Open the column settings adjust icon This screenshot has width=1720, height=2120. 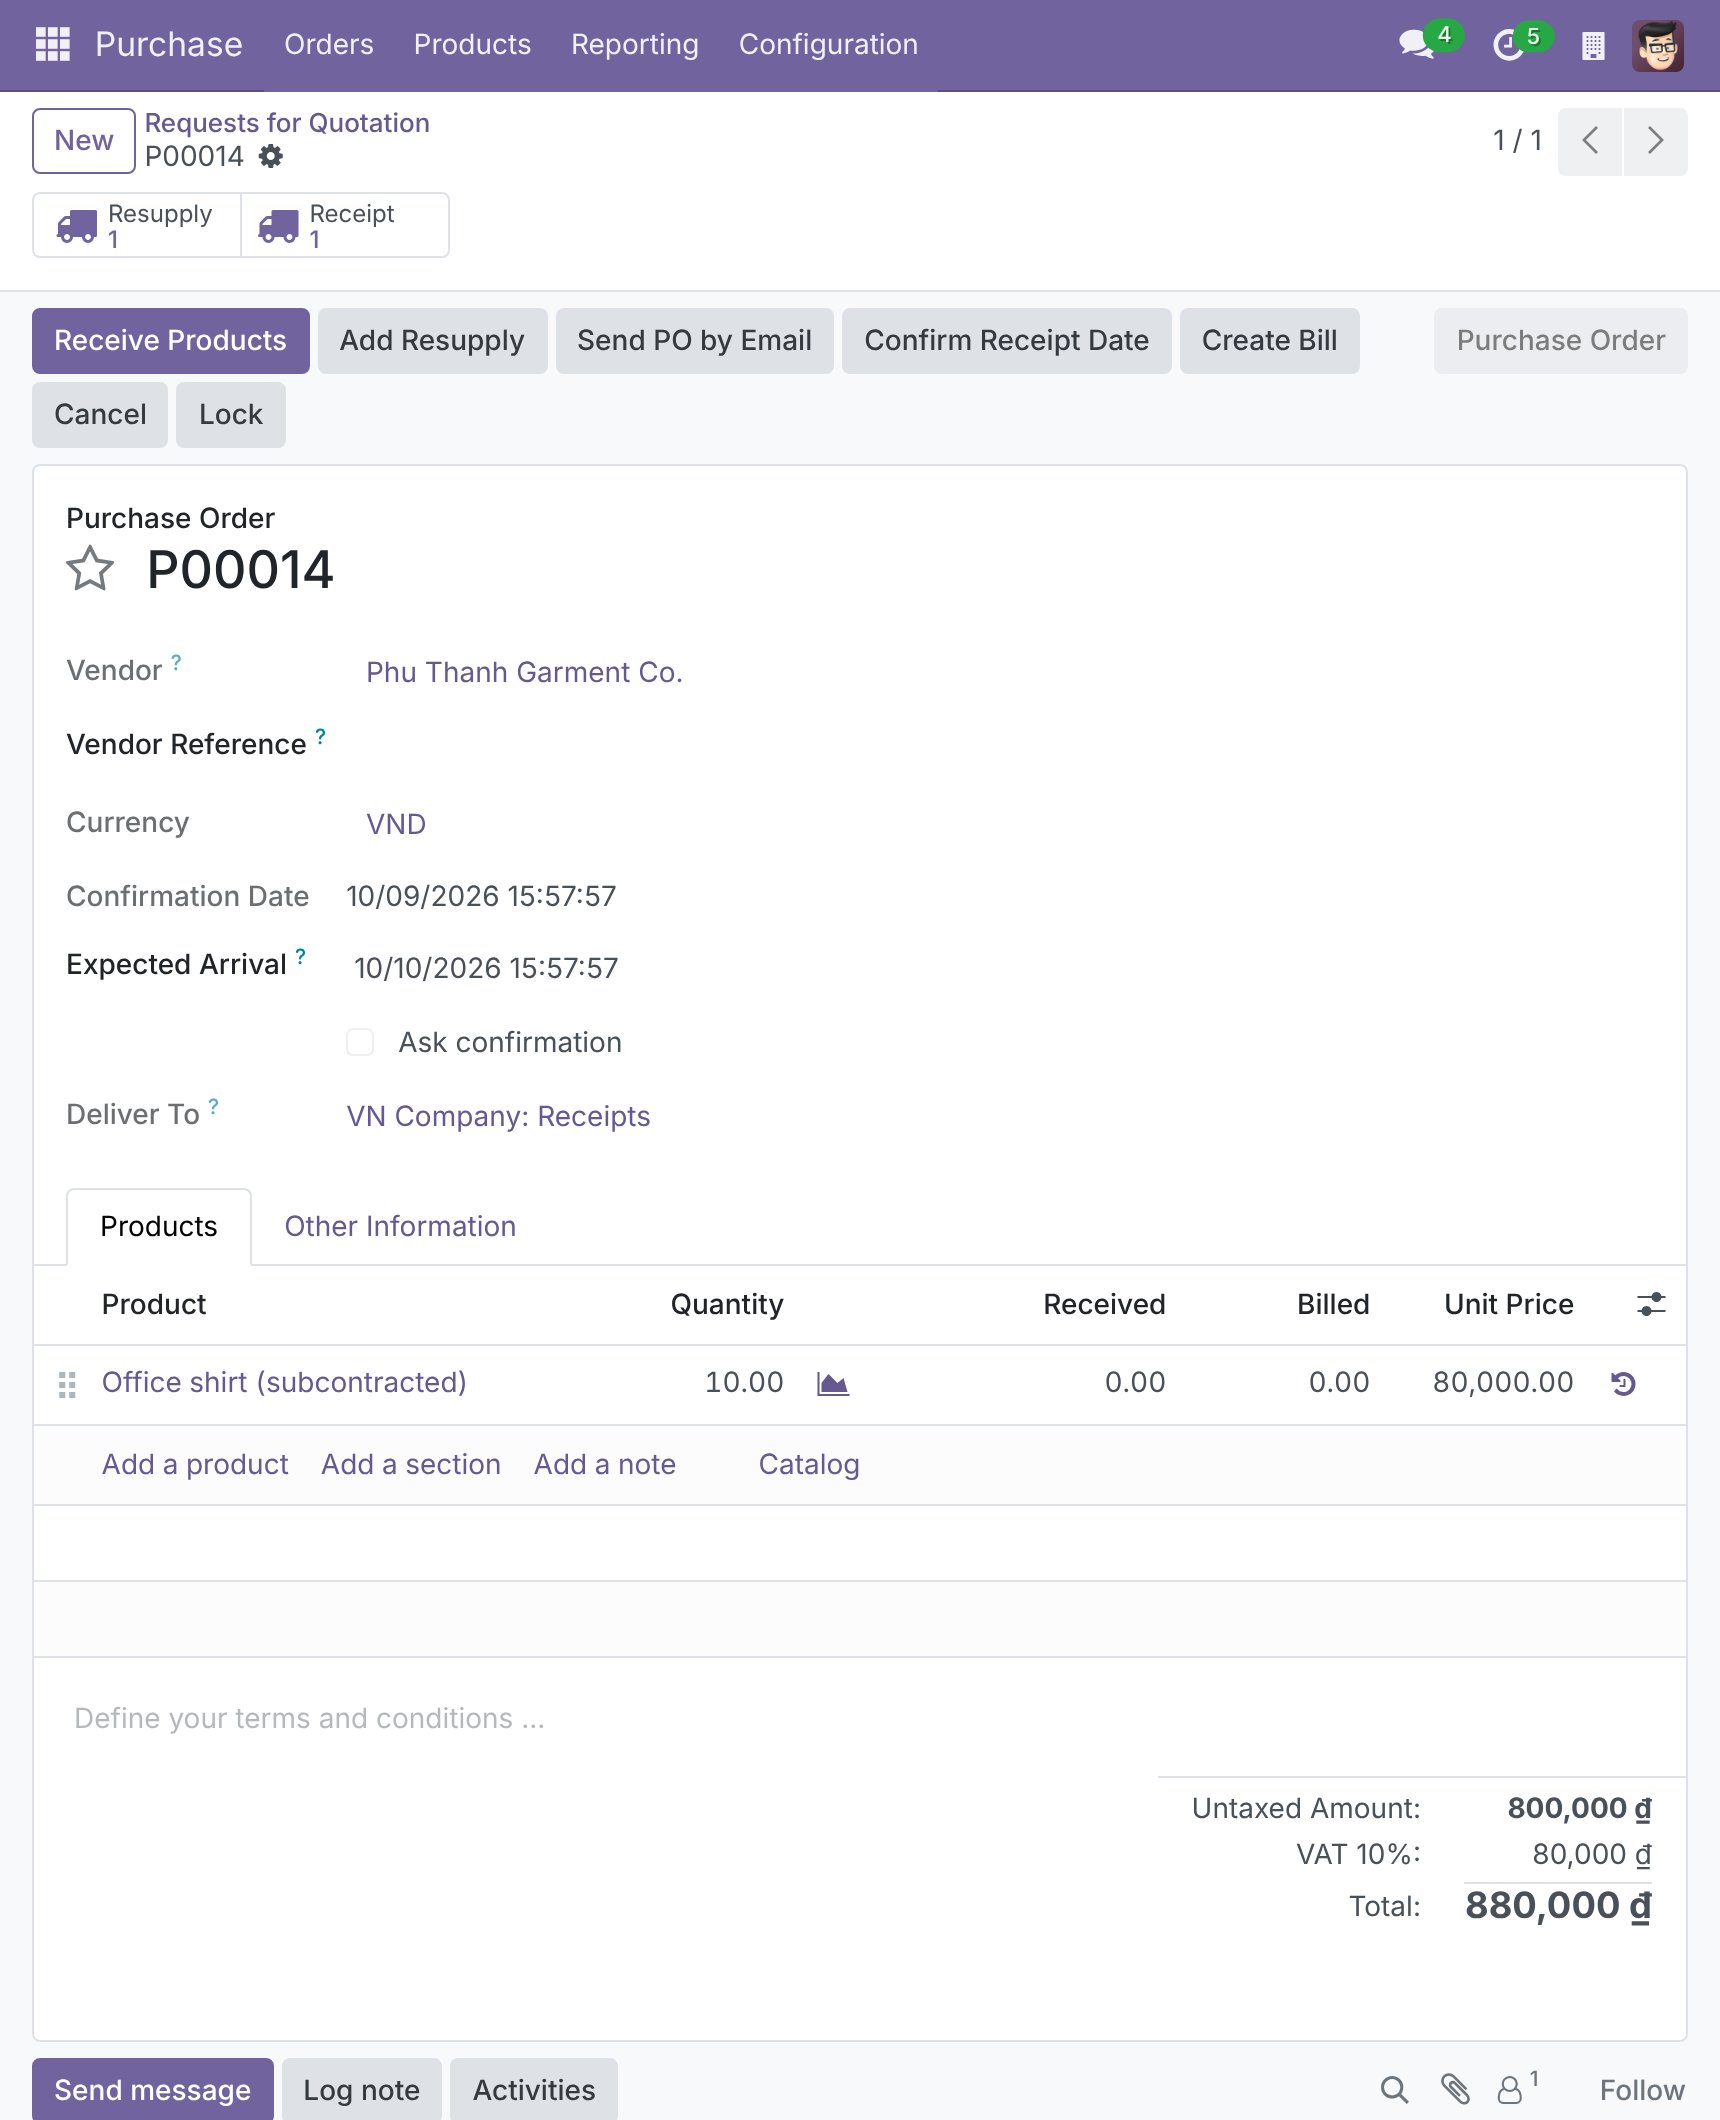tap(1651, 1304)
